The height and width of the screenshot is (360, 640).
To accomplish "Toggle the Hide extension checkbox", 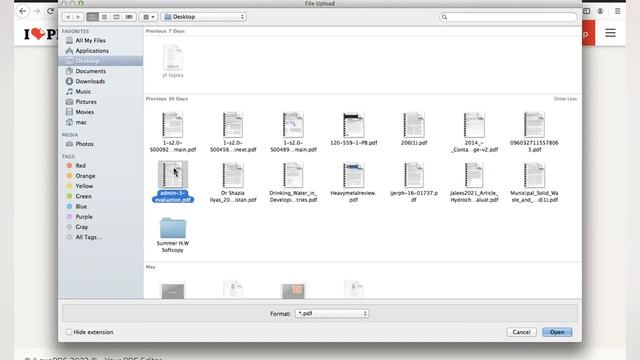I will [x=69, y=332].
